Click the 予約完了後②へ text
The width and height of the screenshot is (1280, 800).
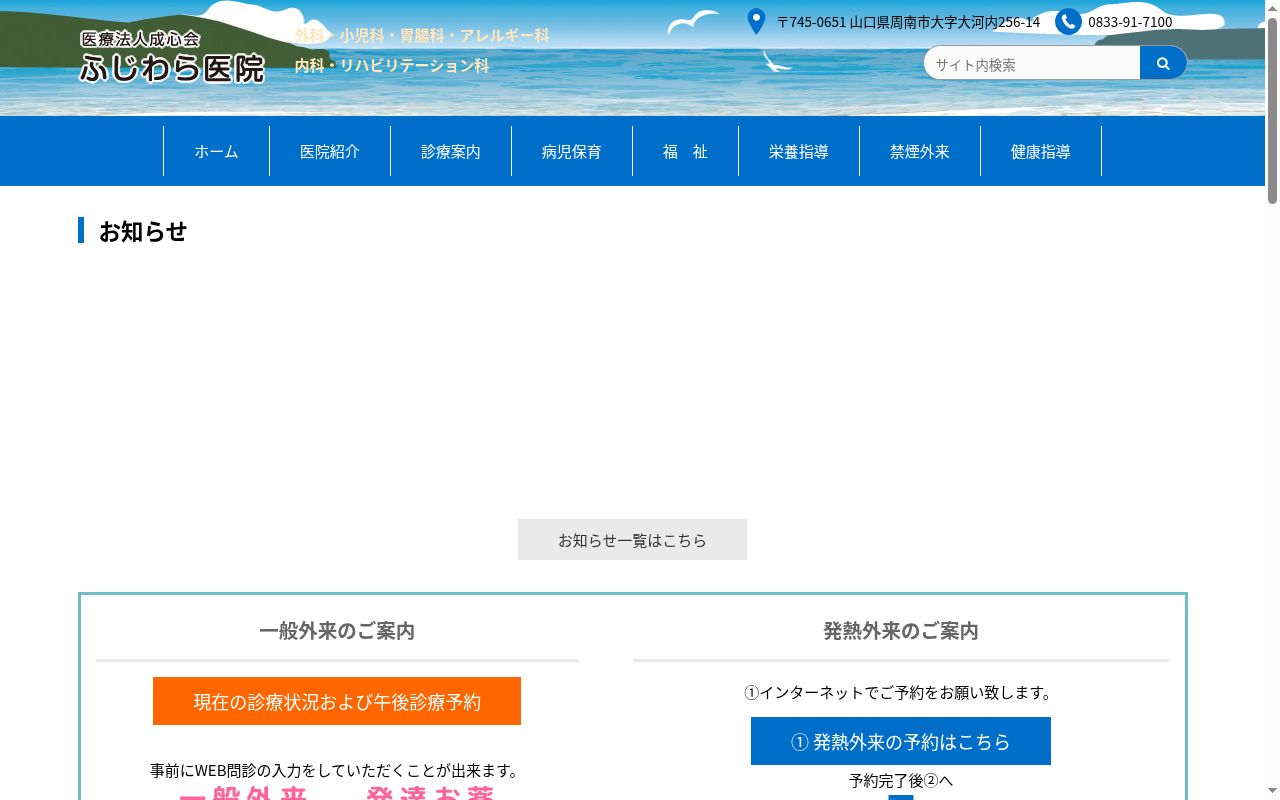click(901, 781)
